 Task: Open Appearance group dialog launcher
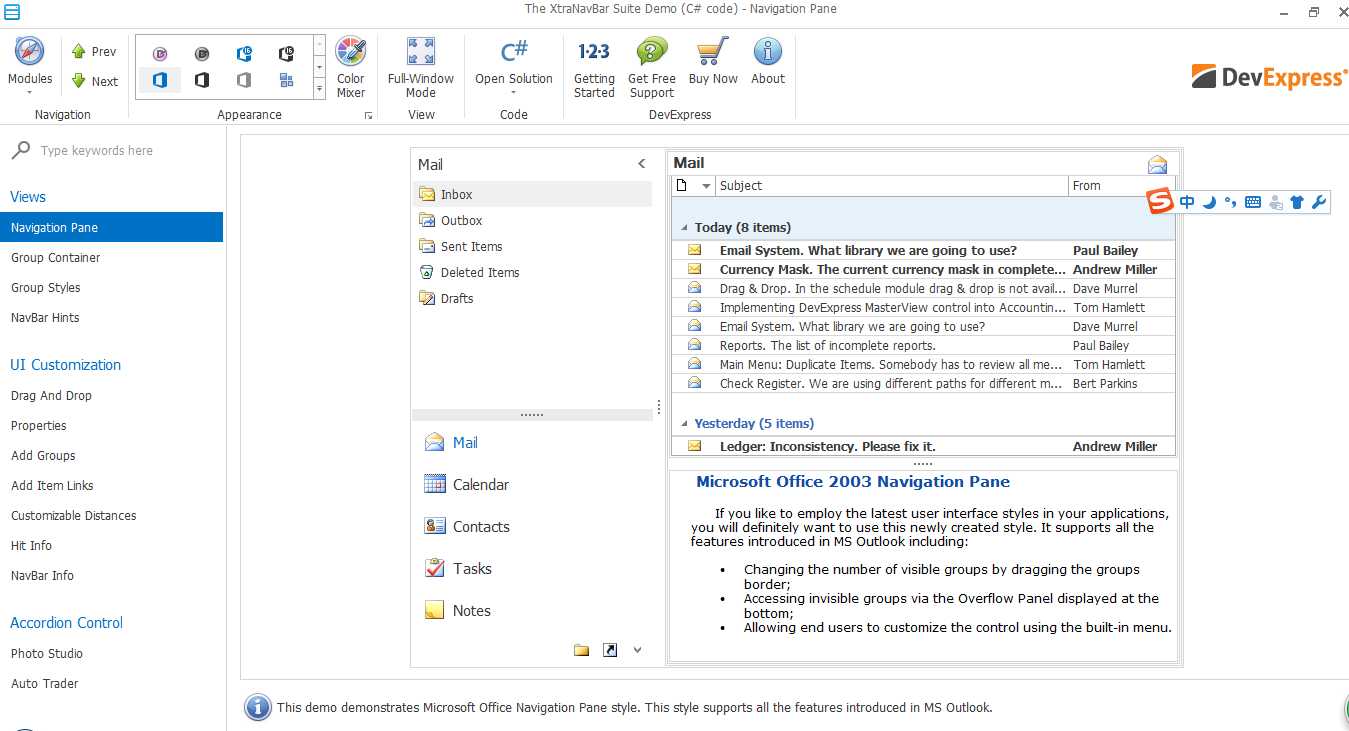(368, 116)
